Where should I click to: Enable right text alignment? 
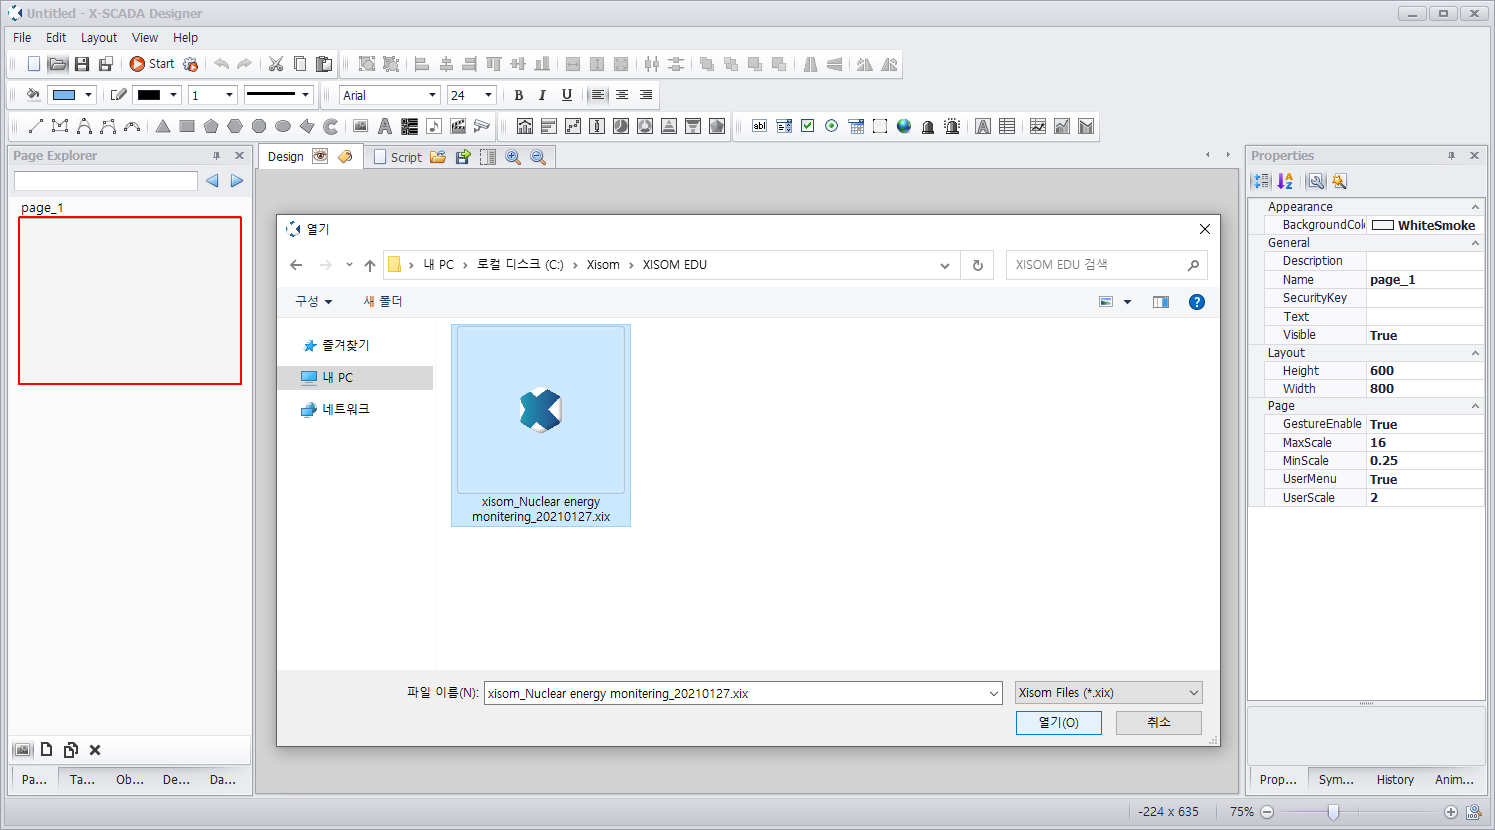(x=646, y=95)
